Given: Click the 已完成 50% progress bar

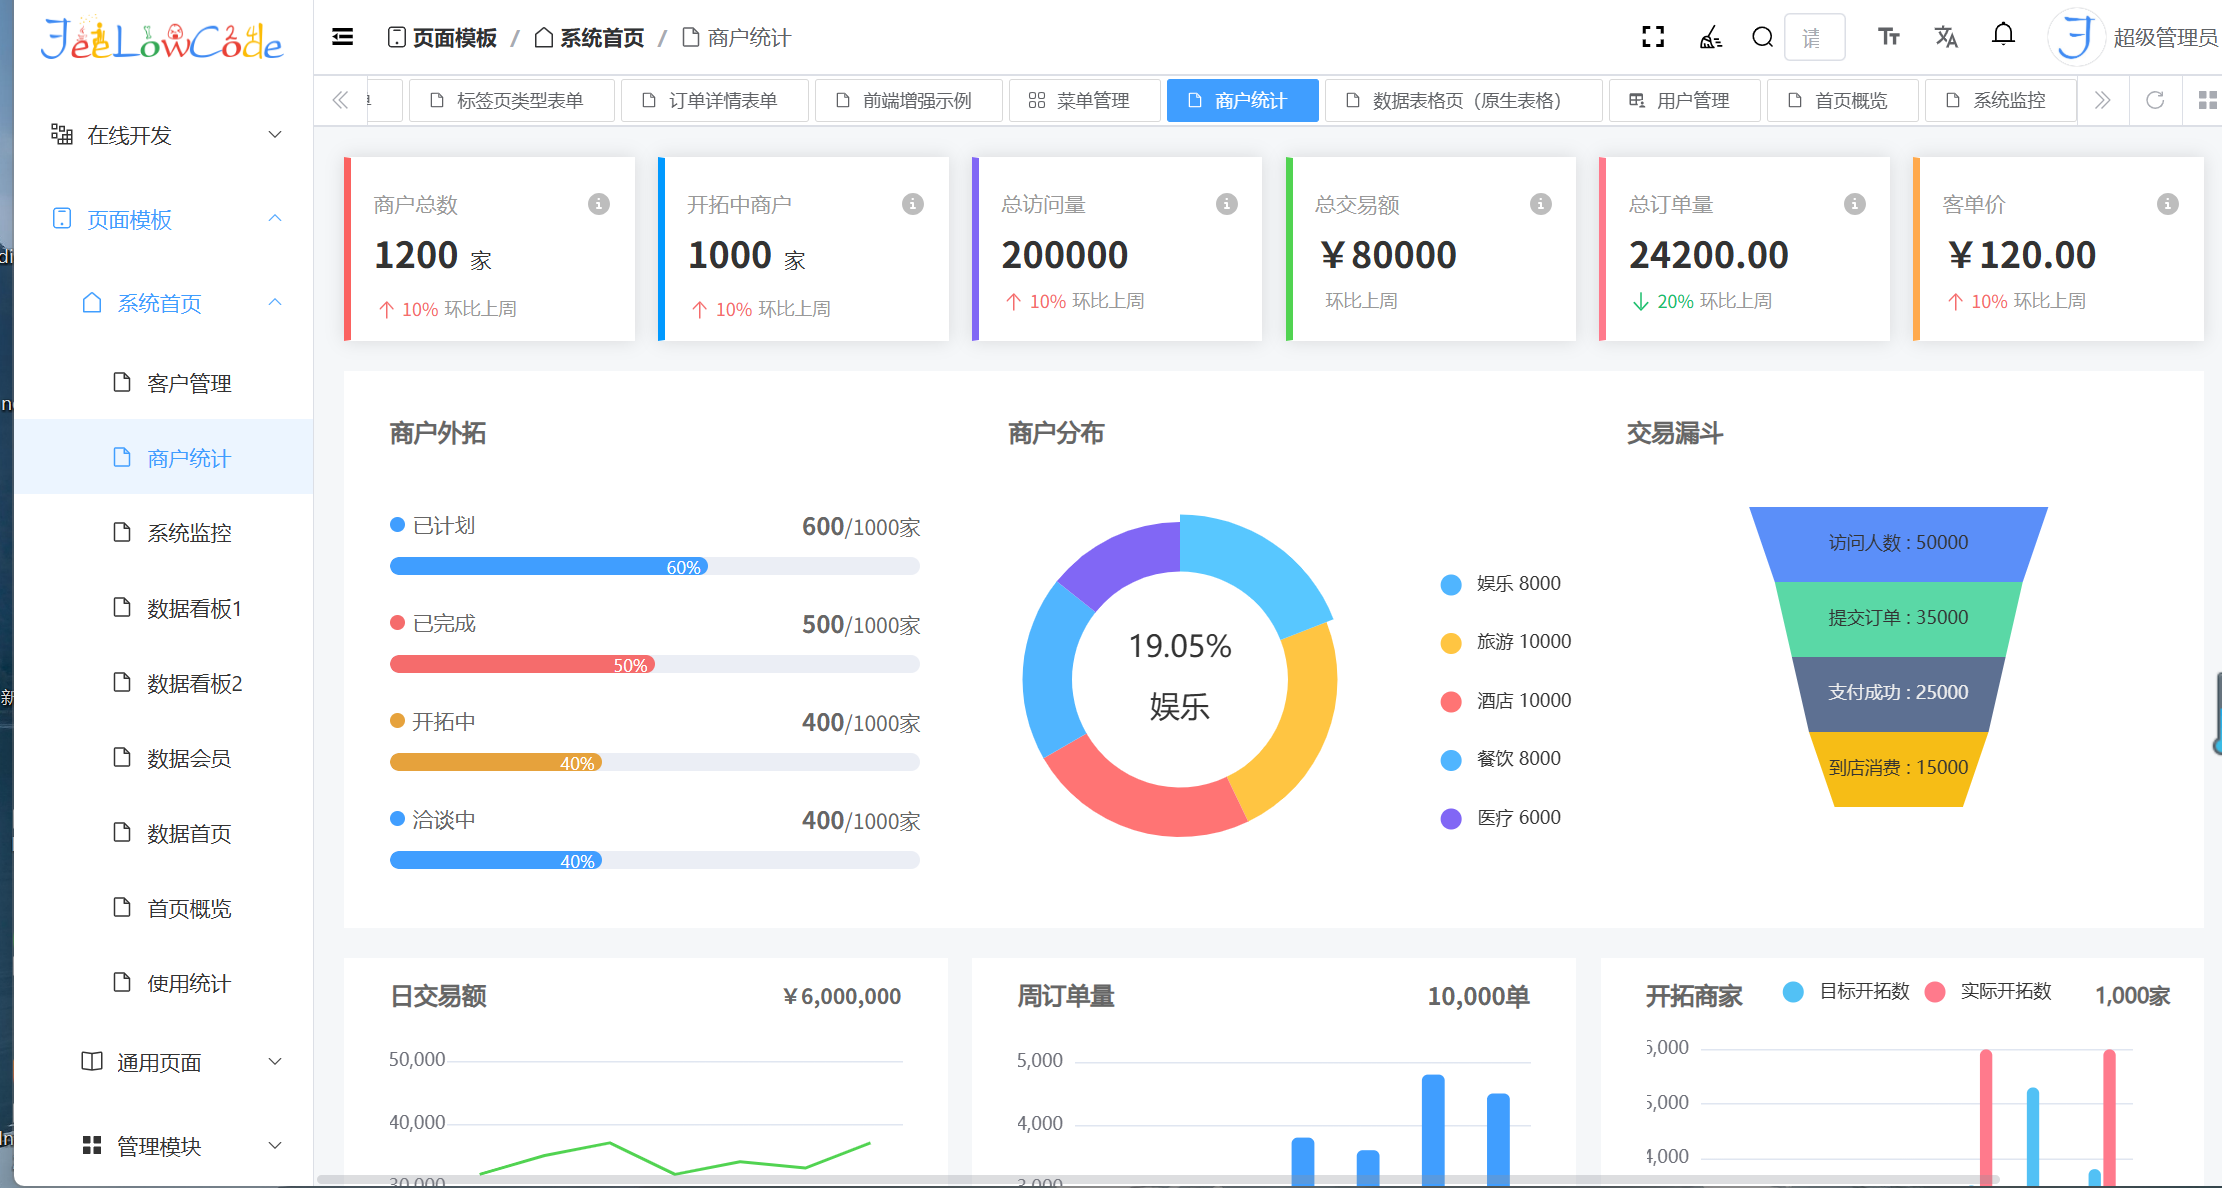Looking at the screenshot, I should [654, 665].
